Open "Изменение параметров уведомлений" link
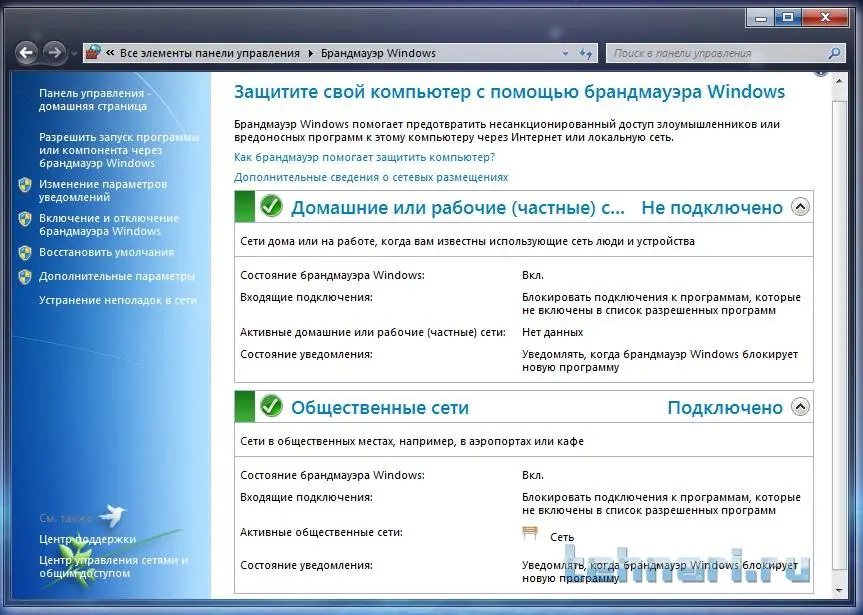The width and height of the screenshot is (863, 615). click(x=103, y=191)
